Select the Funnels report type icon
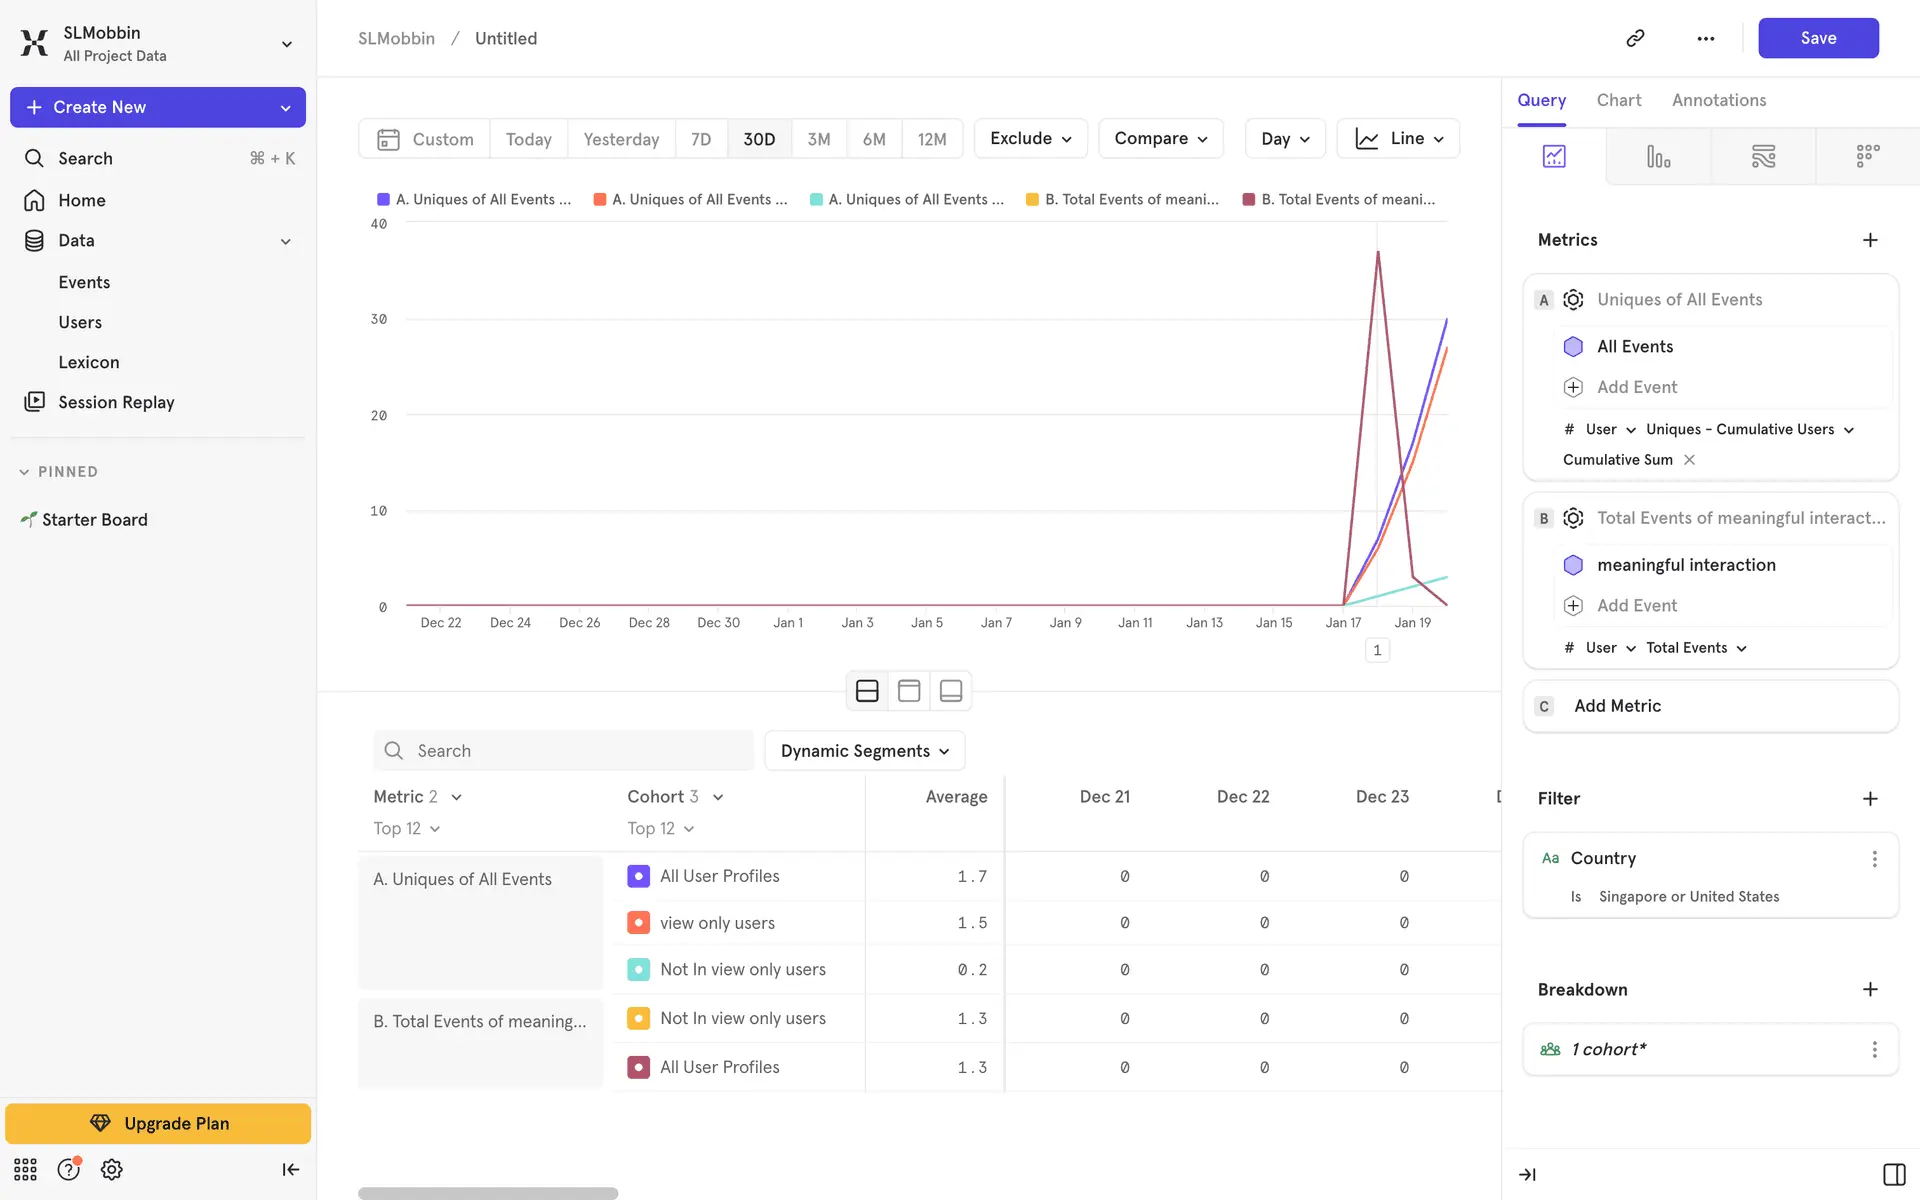Viewport: 1920px width, 1200px height. [x=1658, y=156]
